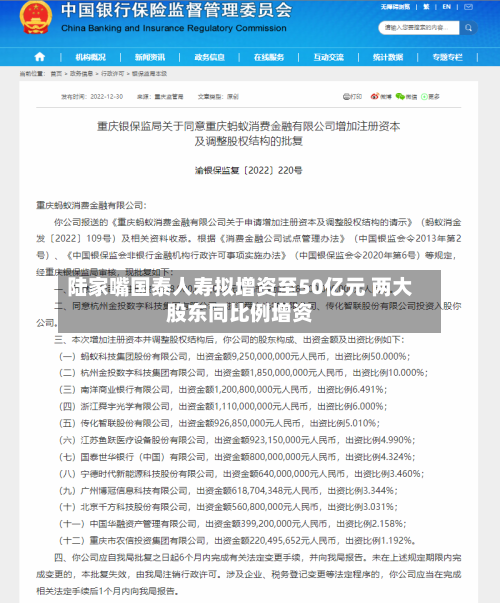Screen dimensions: 500x603
Task: Open the 新闻资讯 menu
Action: (150, 57)
